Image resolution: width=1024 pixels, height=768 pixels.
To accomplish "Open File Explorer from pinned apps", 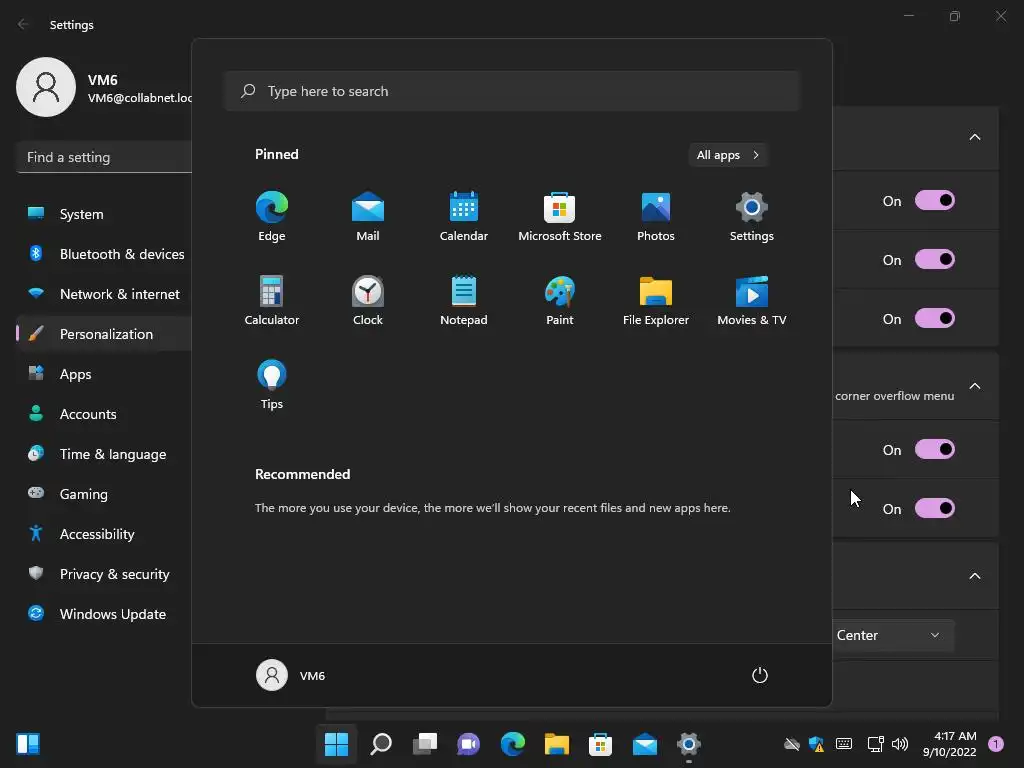I will (656, 300).
